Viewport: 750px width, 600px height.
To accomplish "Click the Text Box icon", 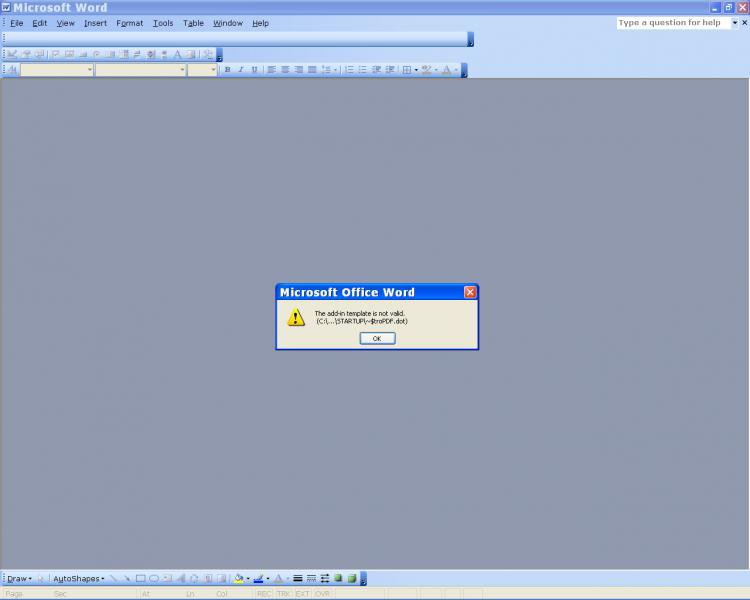I will 167,578.
